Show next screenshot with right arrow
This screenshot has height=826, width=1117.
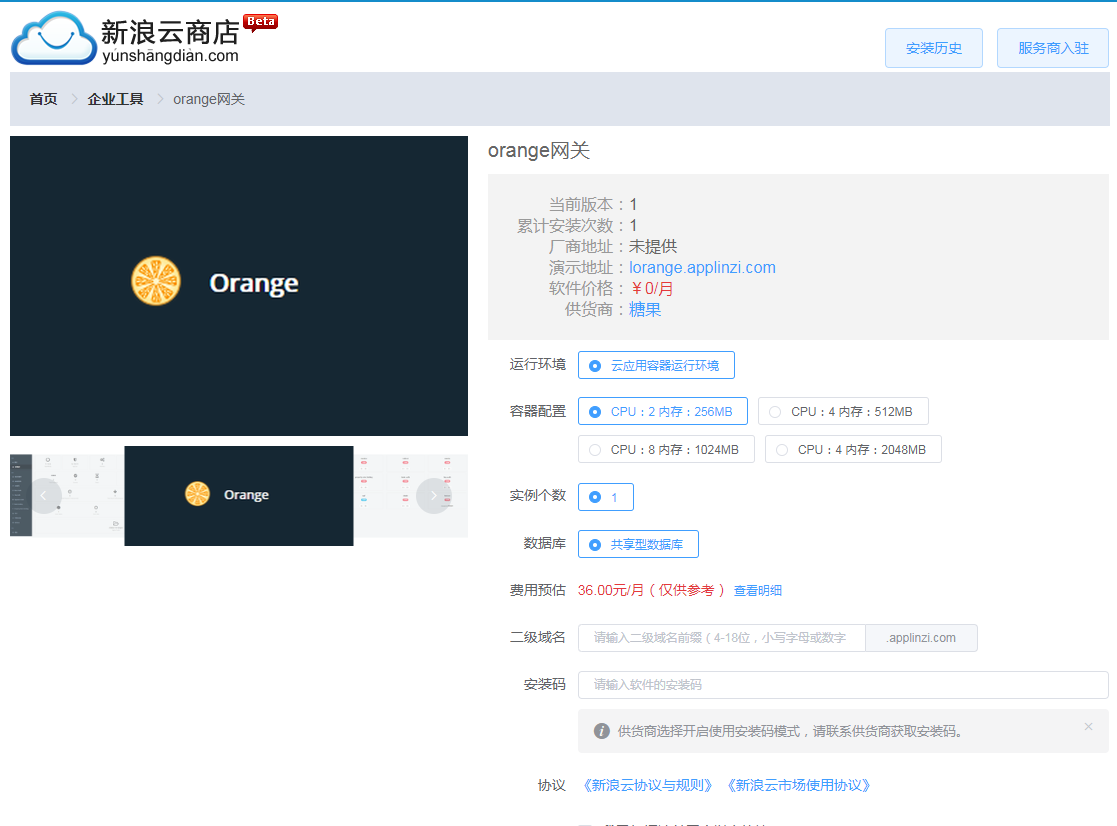click(434, 496)
